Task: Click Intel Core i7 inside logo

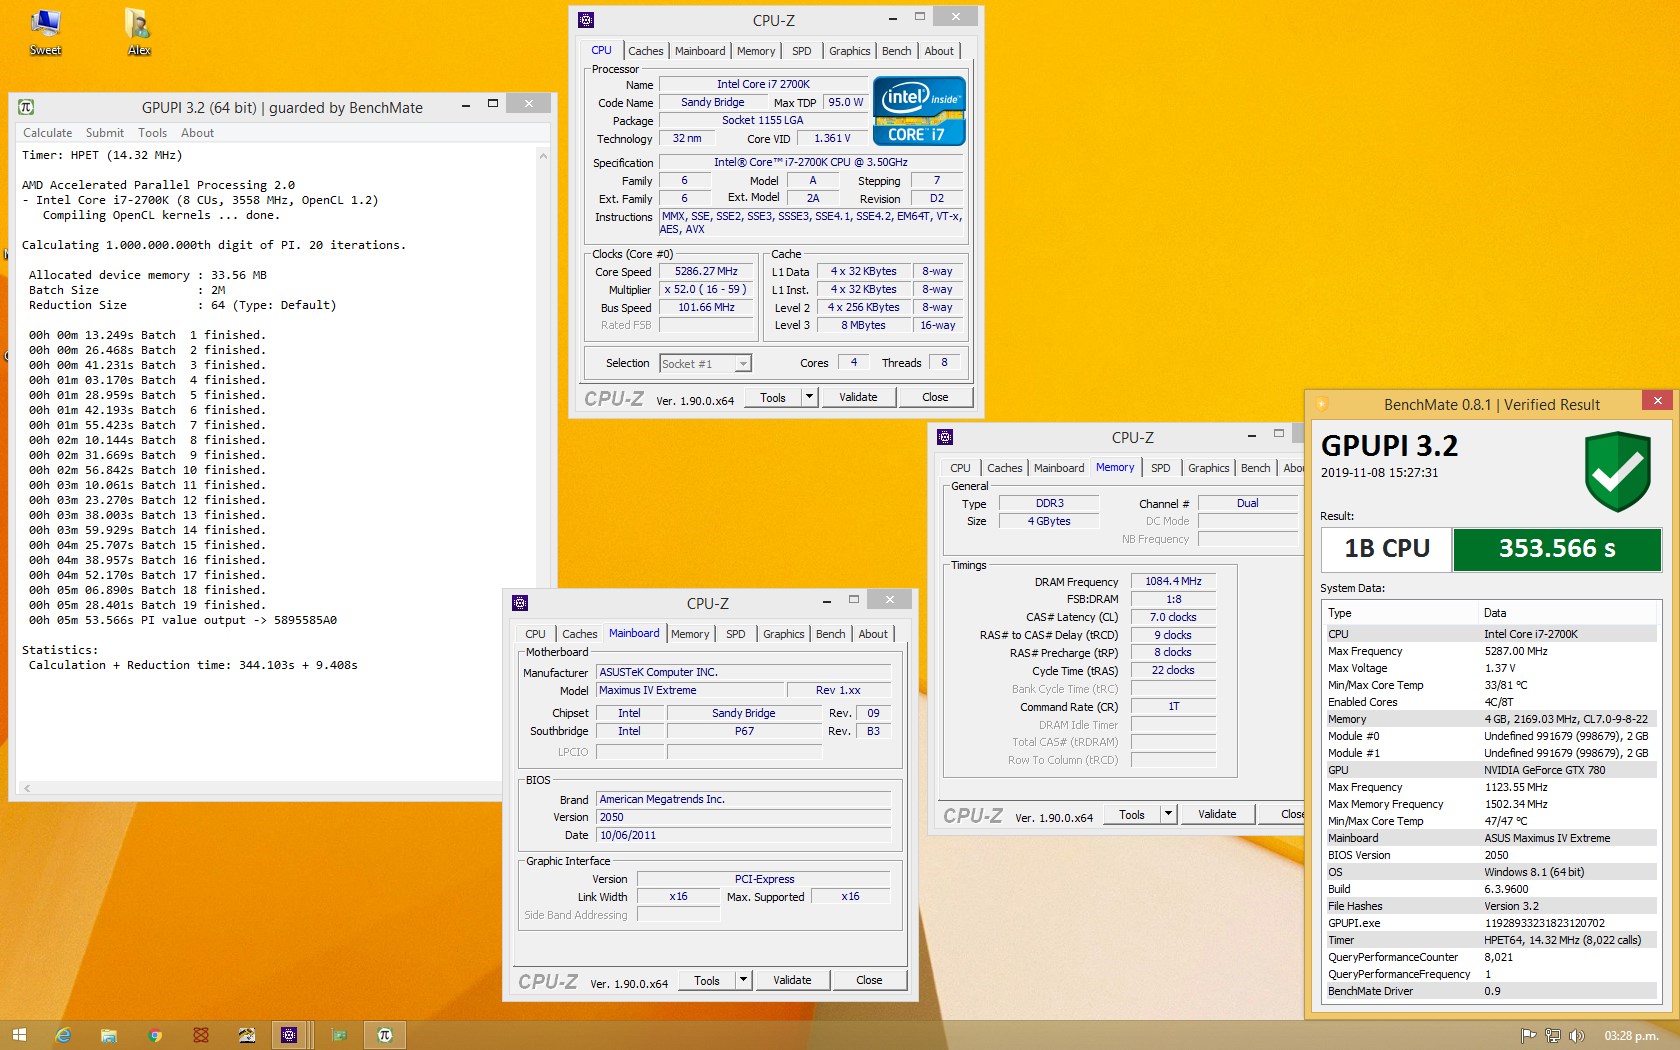Action: (919, 111)
